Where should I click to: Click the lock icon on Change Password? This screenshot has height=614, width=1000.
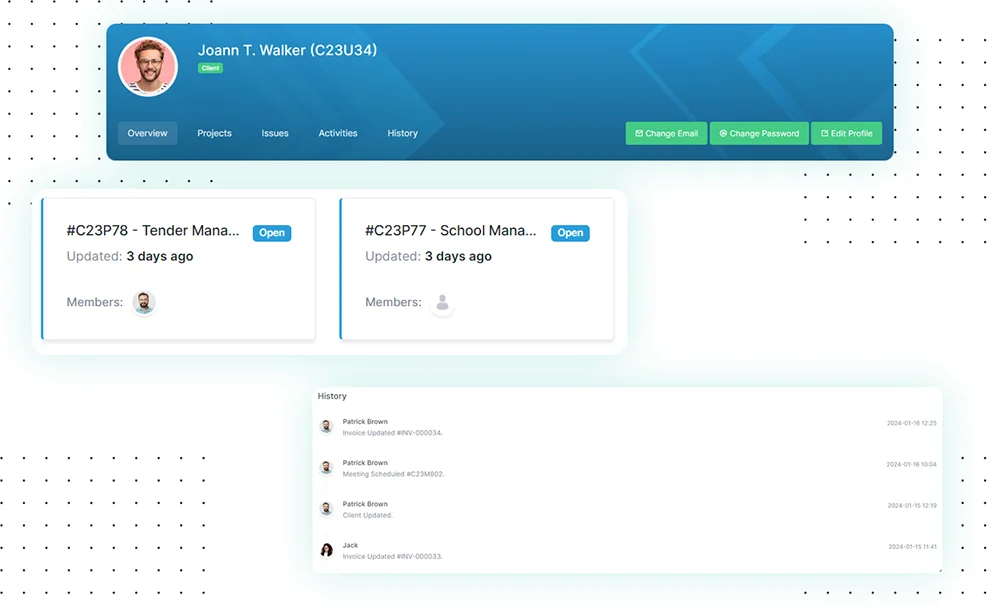723,134
